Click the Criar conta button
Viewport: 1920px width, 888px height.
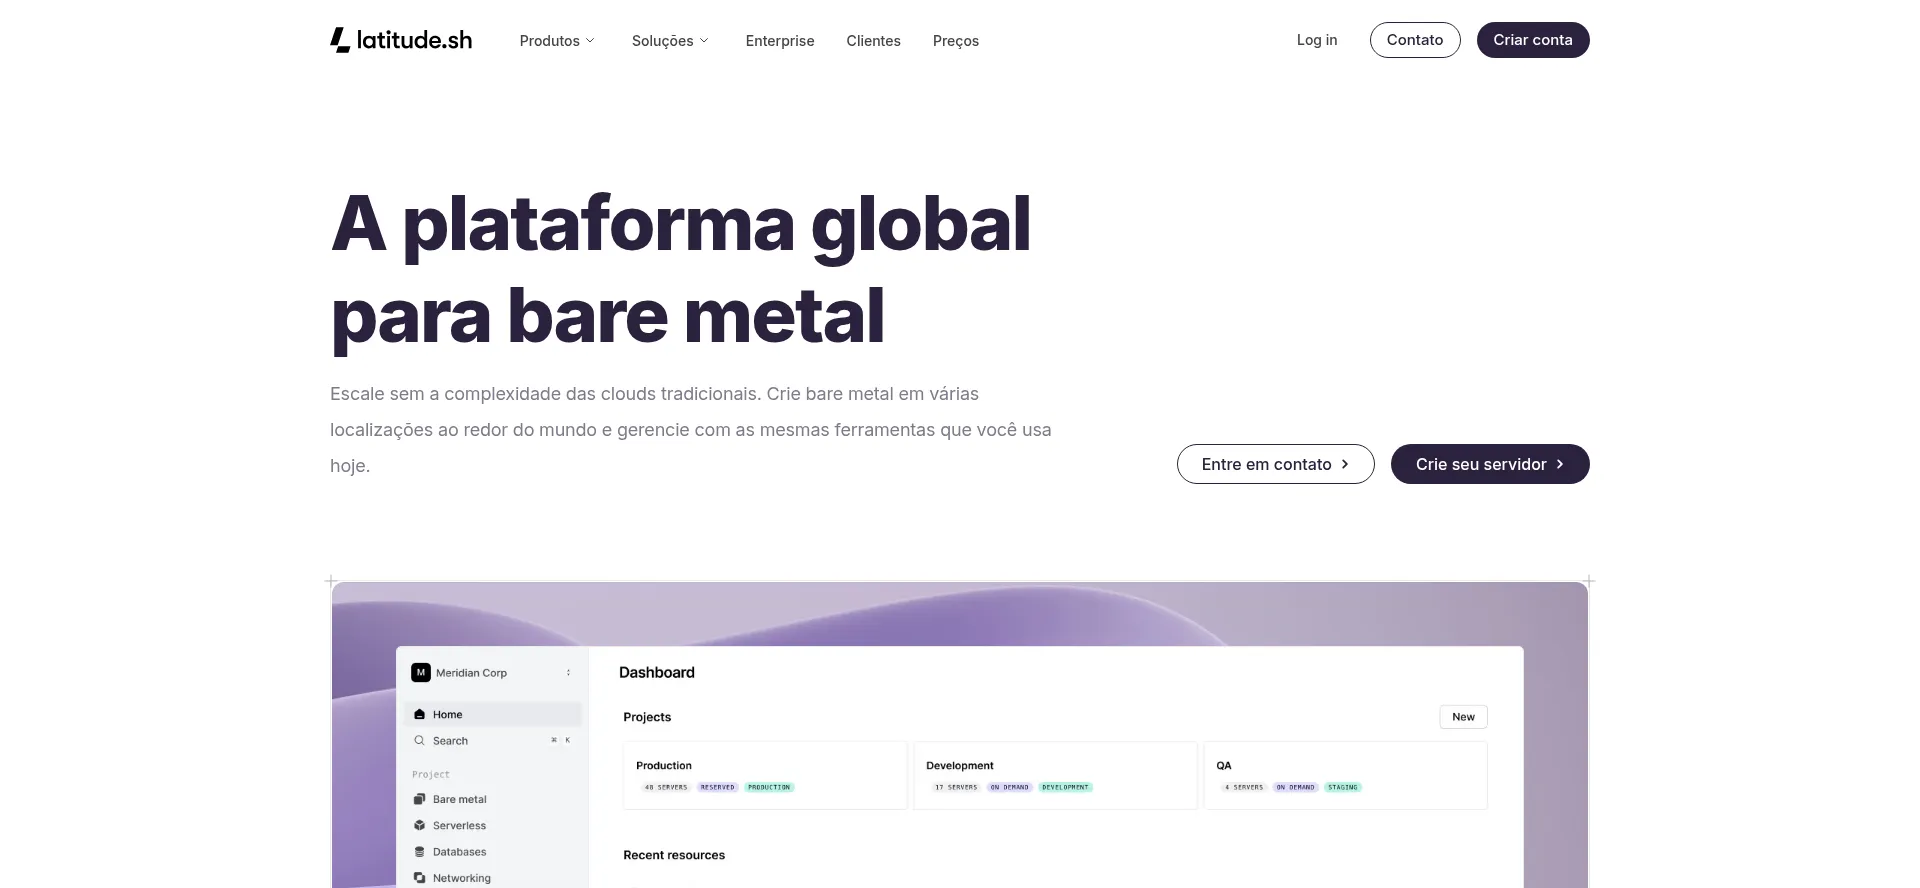point(1533,40)
